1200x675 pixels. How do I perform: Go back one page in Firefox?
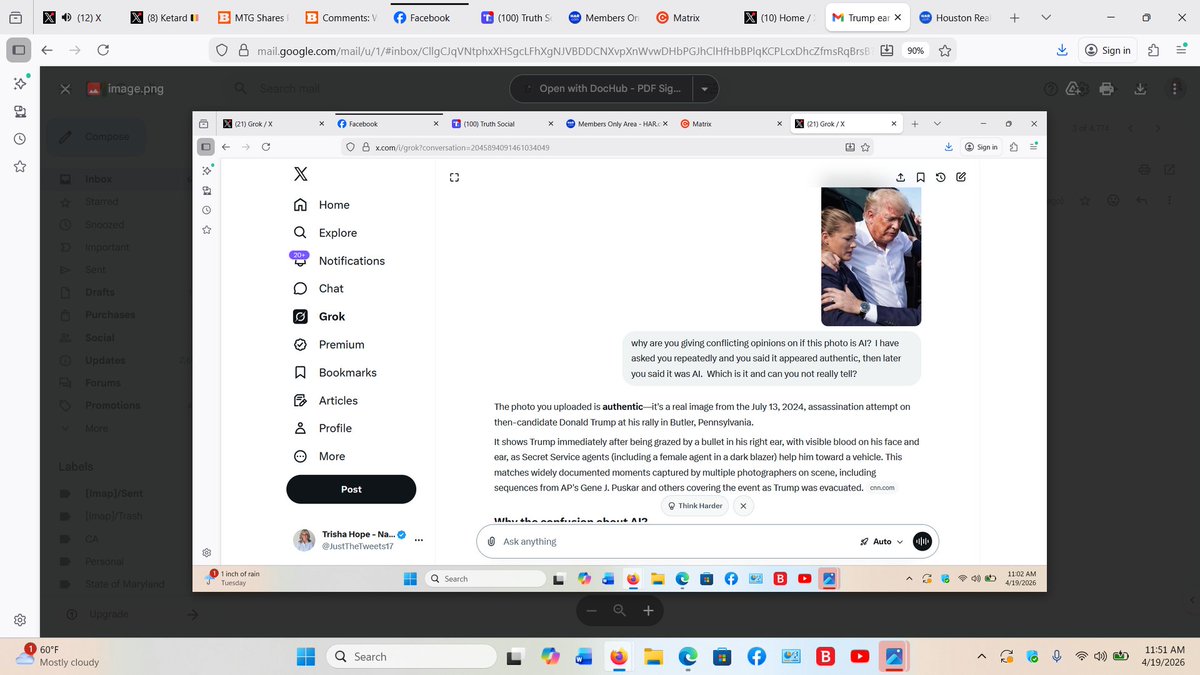(x=47, y=50)
